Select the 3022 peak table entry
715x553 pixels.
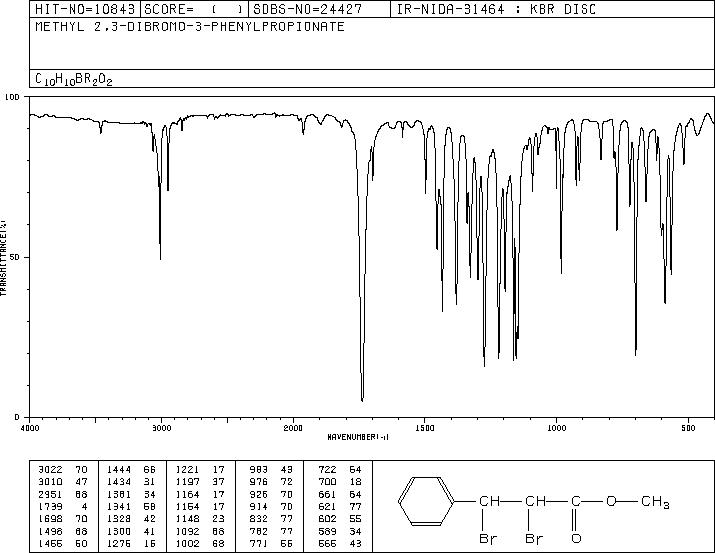(63, 469)
